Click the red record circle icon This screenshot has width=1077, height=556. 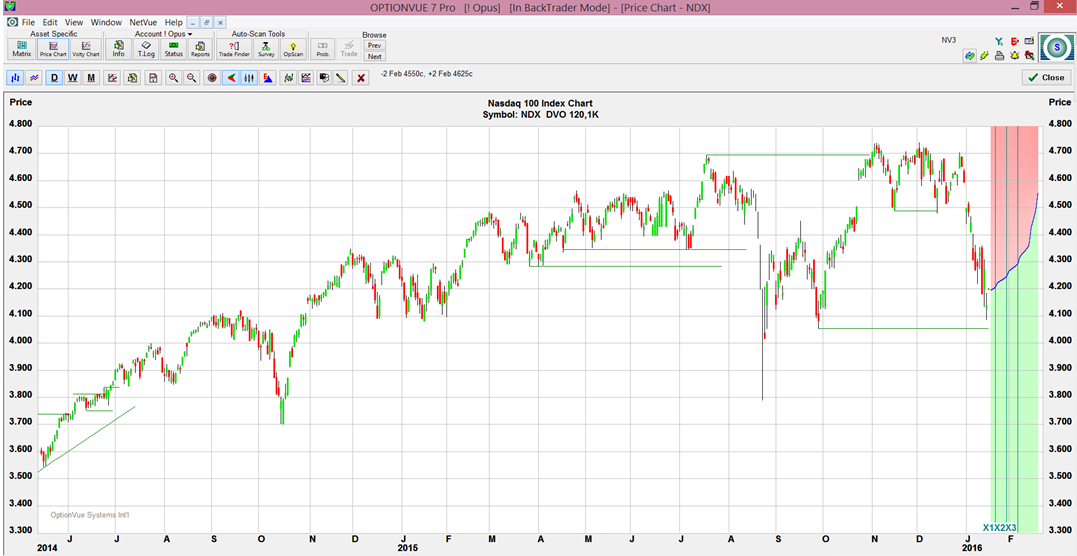[x=212, y=78]
